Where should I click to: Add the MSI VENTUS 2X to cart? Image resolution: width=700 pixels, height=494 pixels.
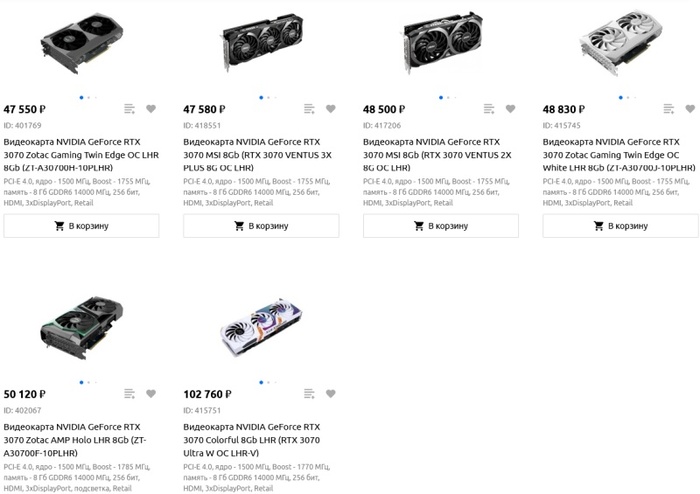pos(441,226)
